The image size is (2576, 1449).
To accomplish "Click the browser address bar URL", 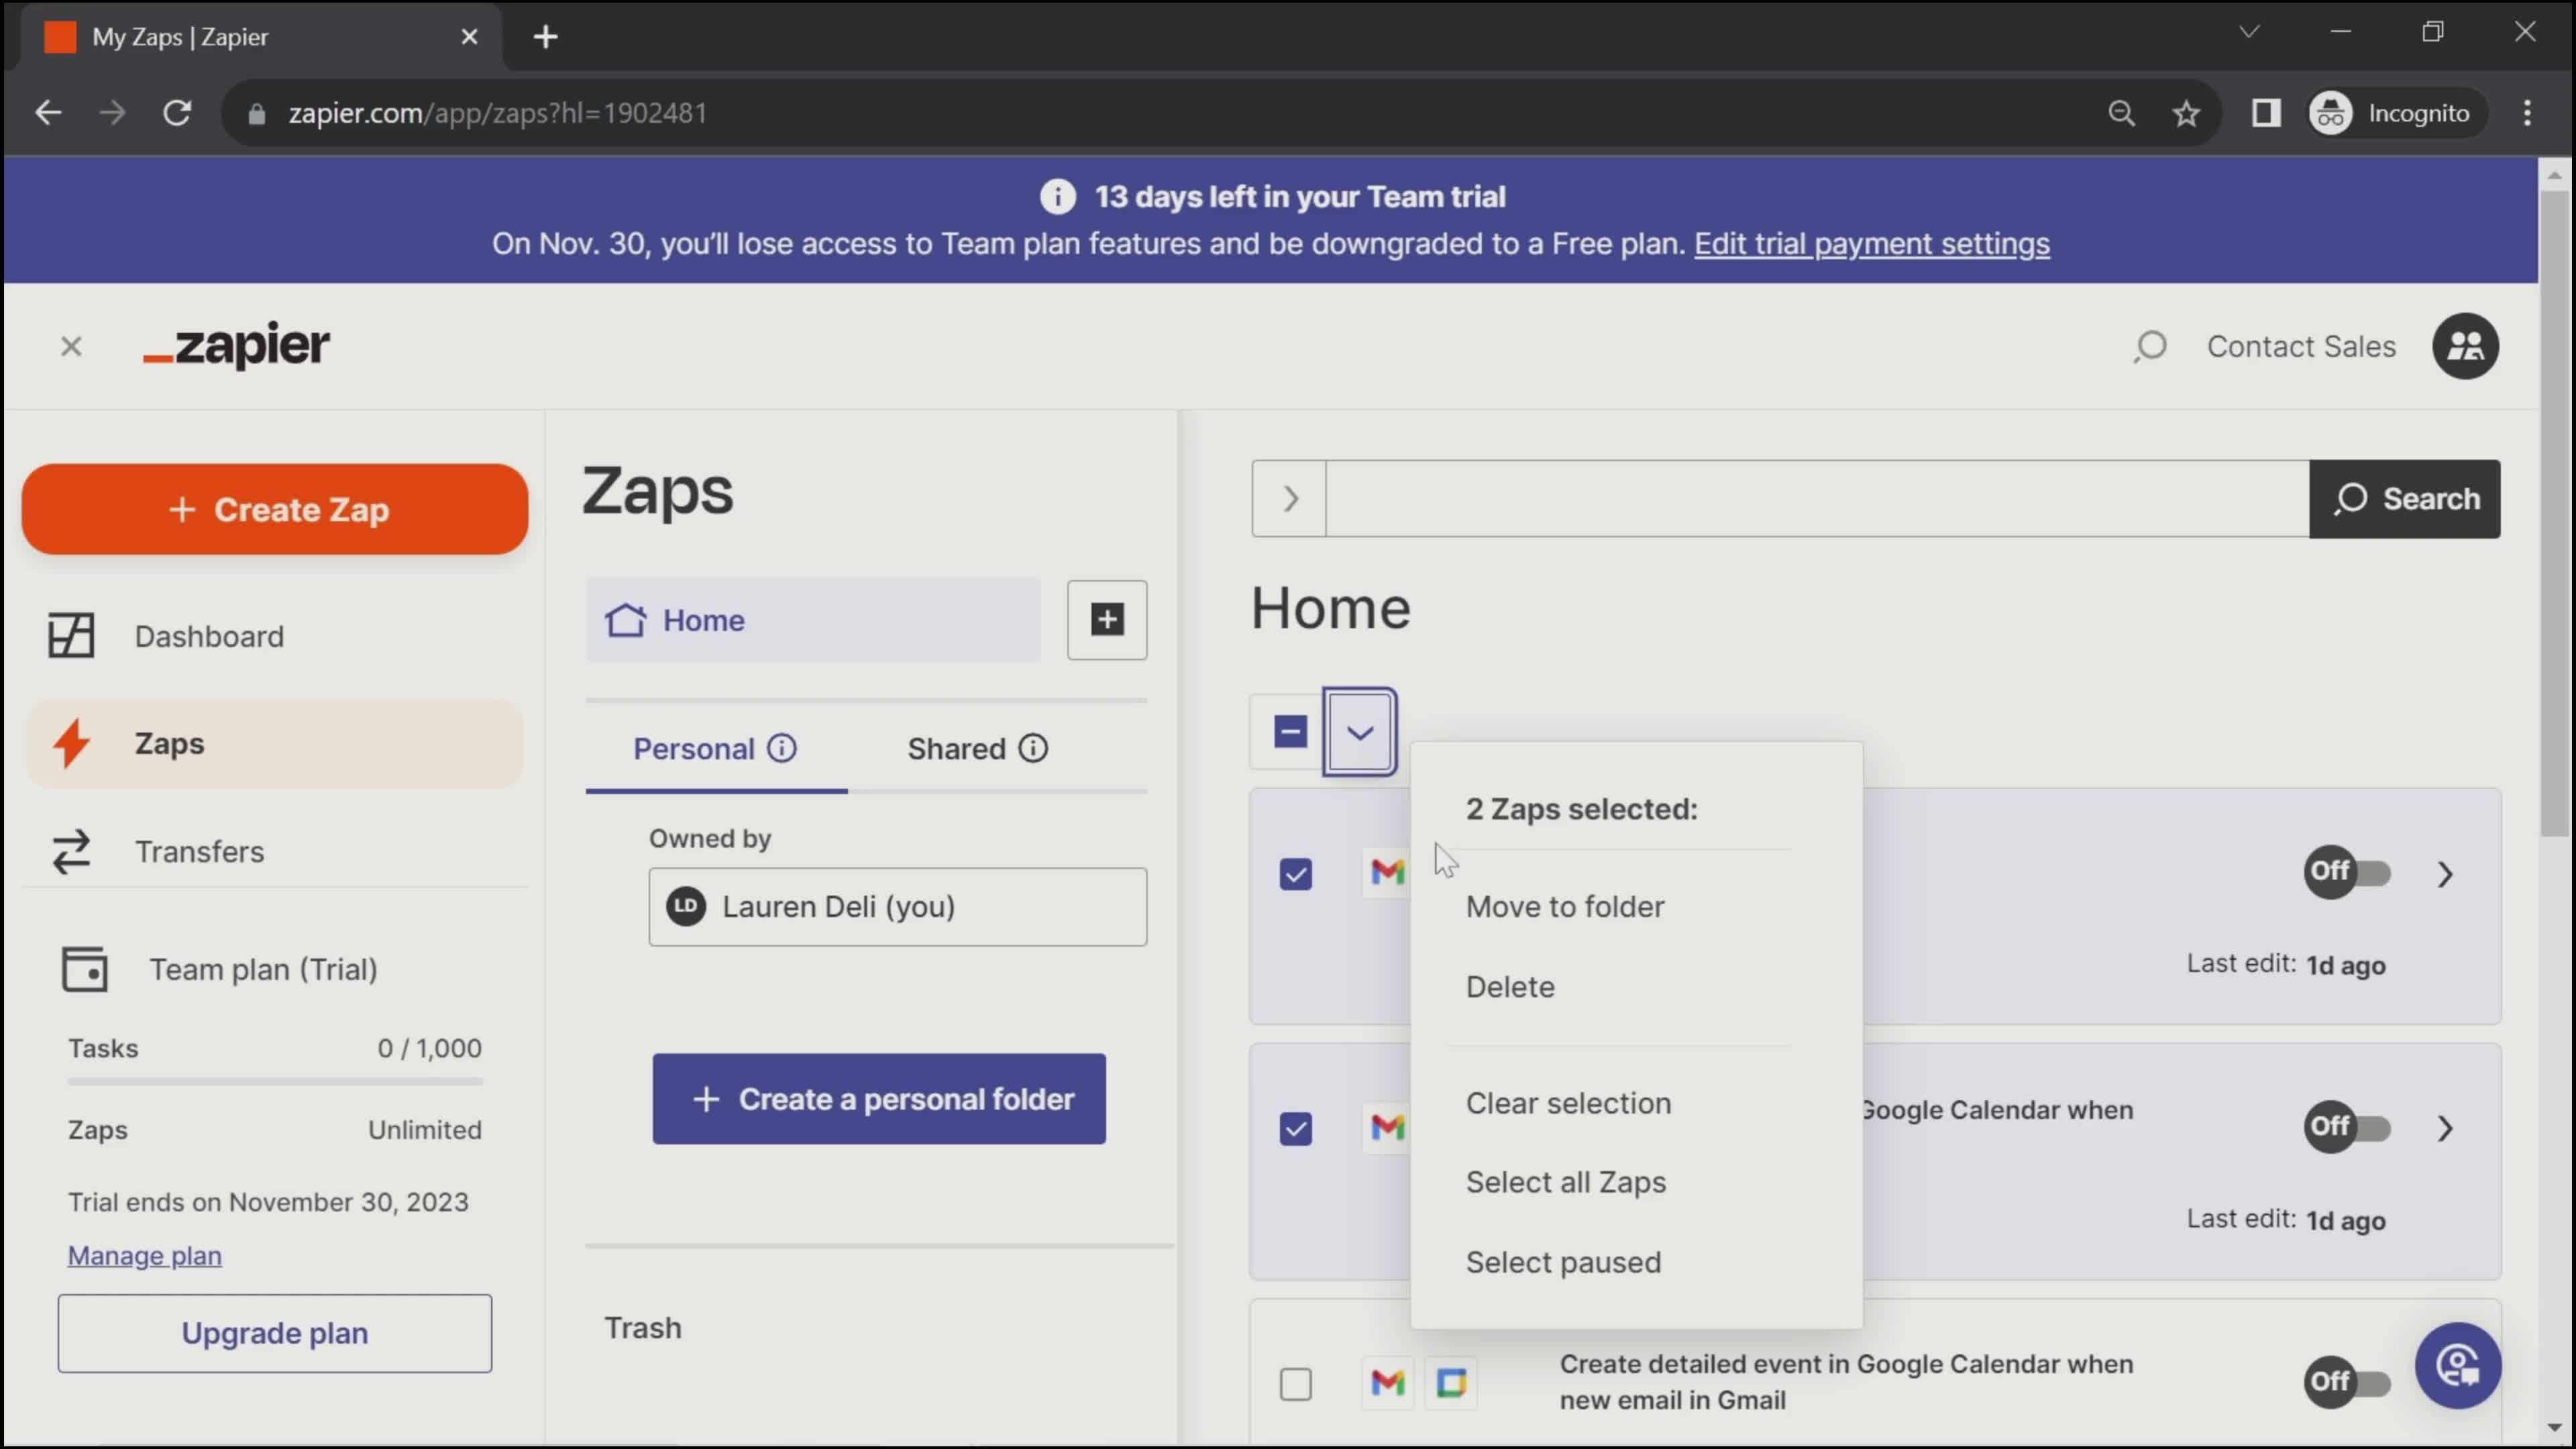I will (497, 113).
